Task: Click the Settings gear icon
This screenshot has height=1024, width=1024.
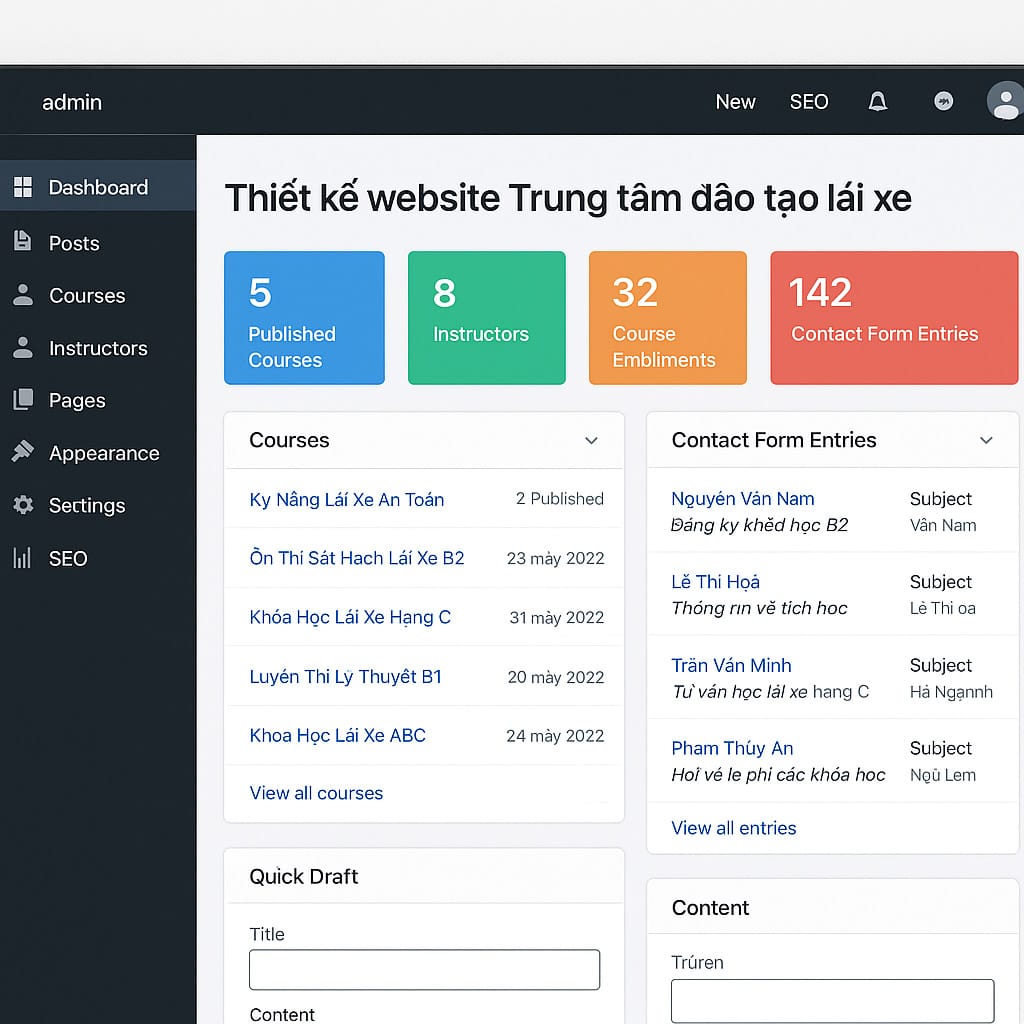Action: 24,505
